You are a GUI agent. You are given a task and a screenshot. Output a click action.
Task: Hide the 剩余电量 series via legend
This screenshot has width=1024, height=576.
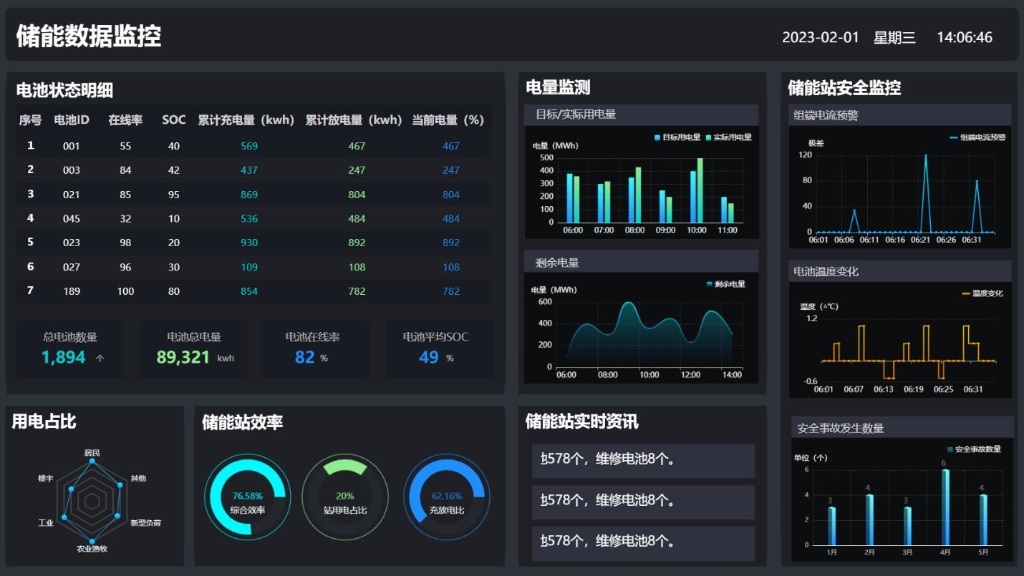tap(710, 284)
